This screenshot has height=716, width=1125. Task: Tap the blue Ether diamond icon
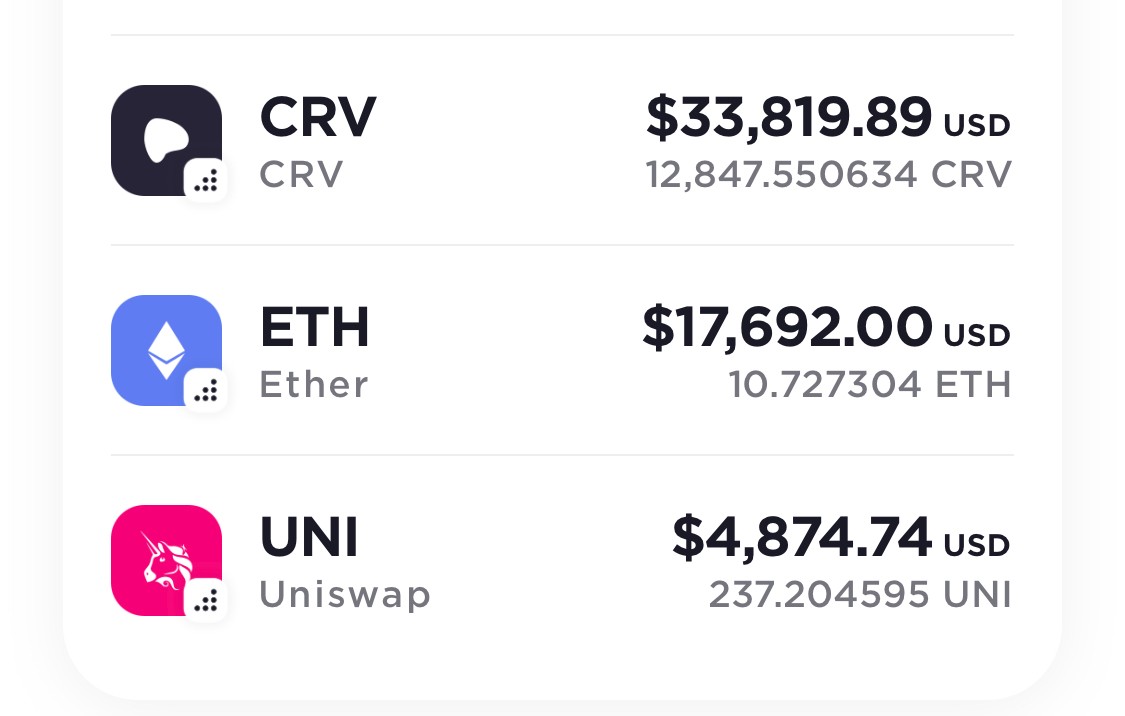tap(166, 350)
